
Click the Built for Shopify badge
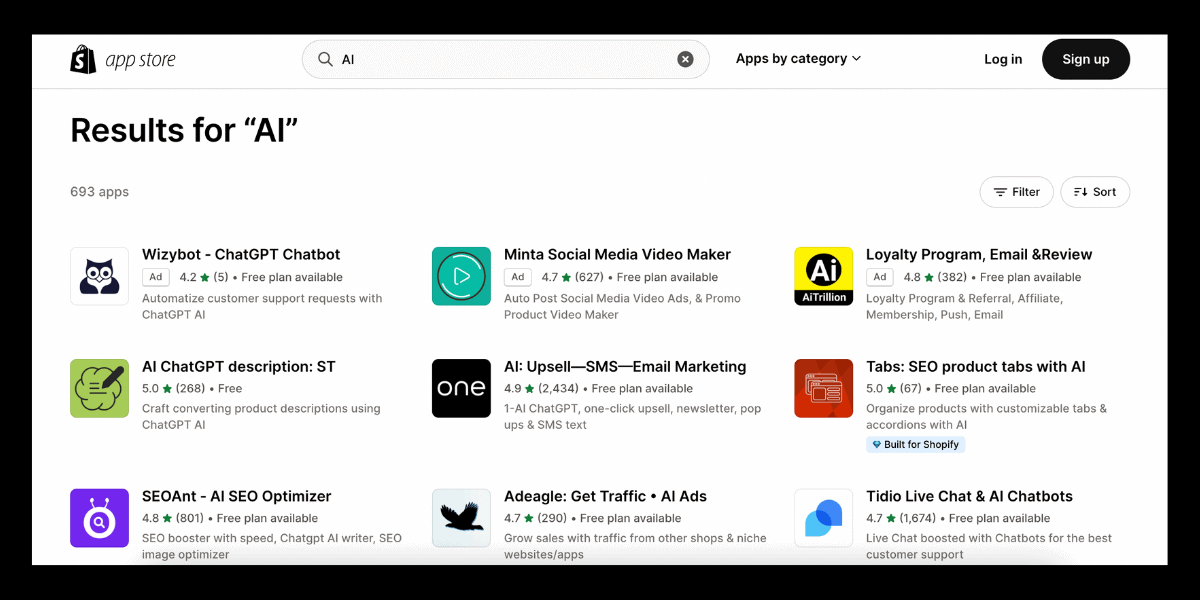pyautogui.click(x=915, y=445)
